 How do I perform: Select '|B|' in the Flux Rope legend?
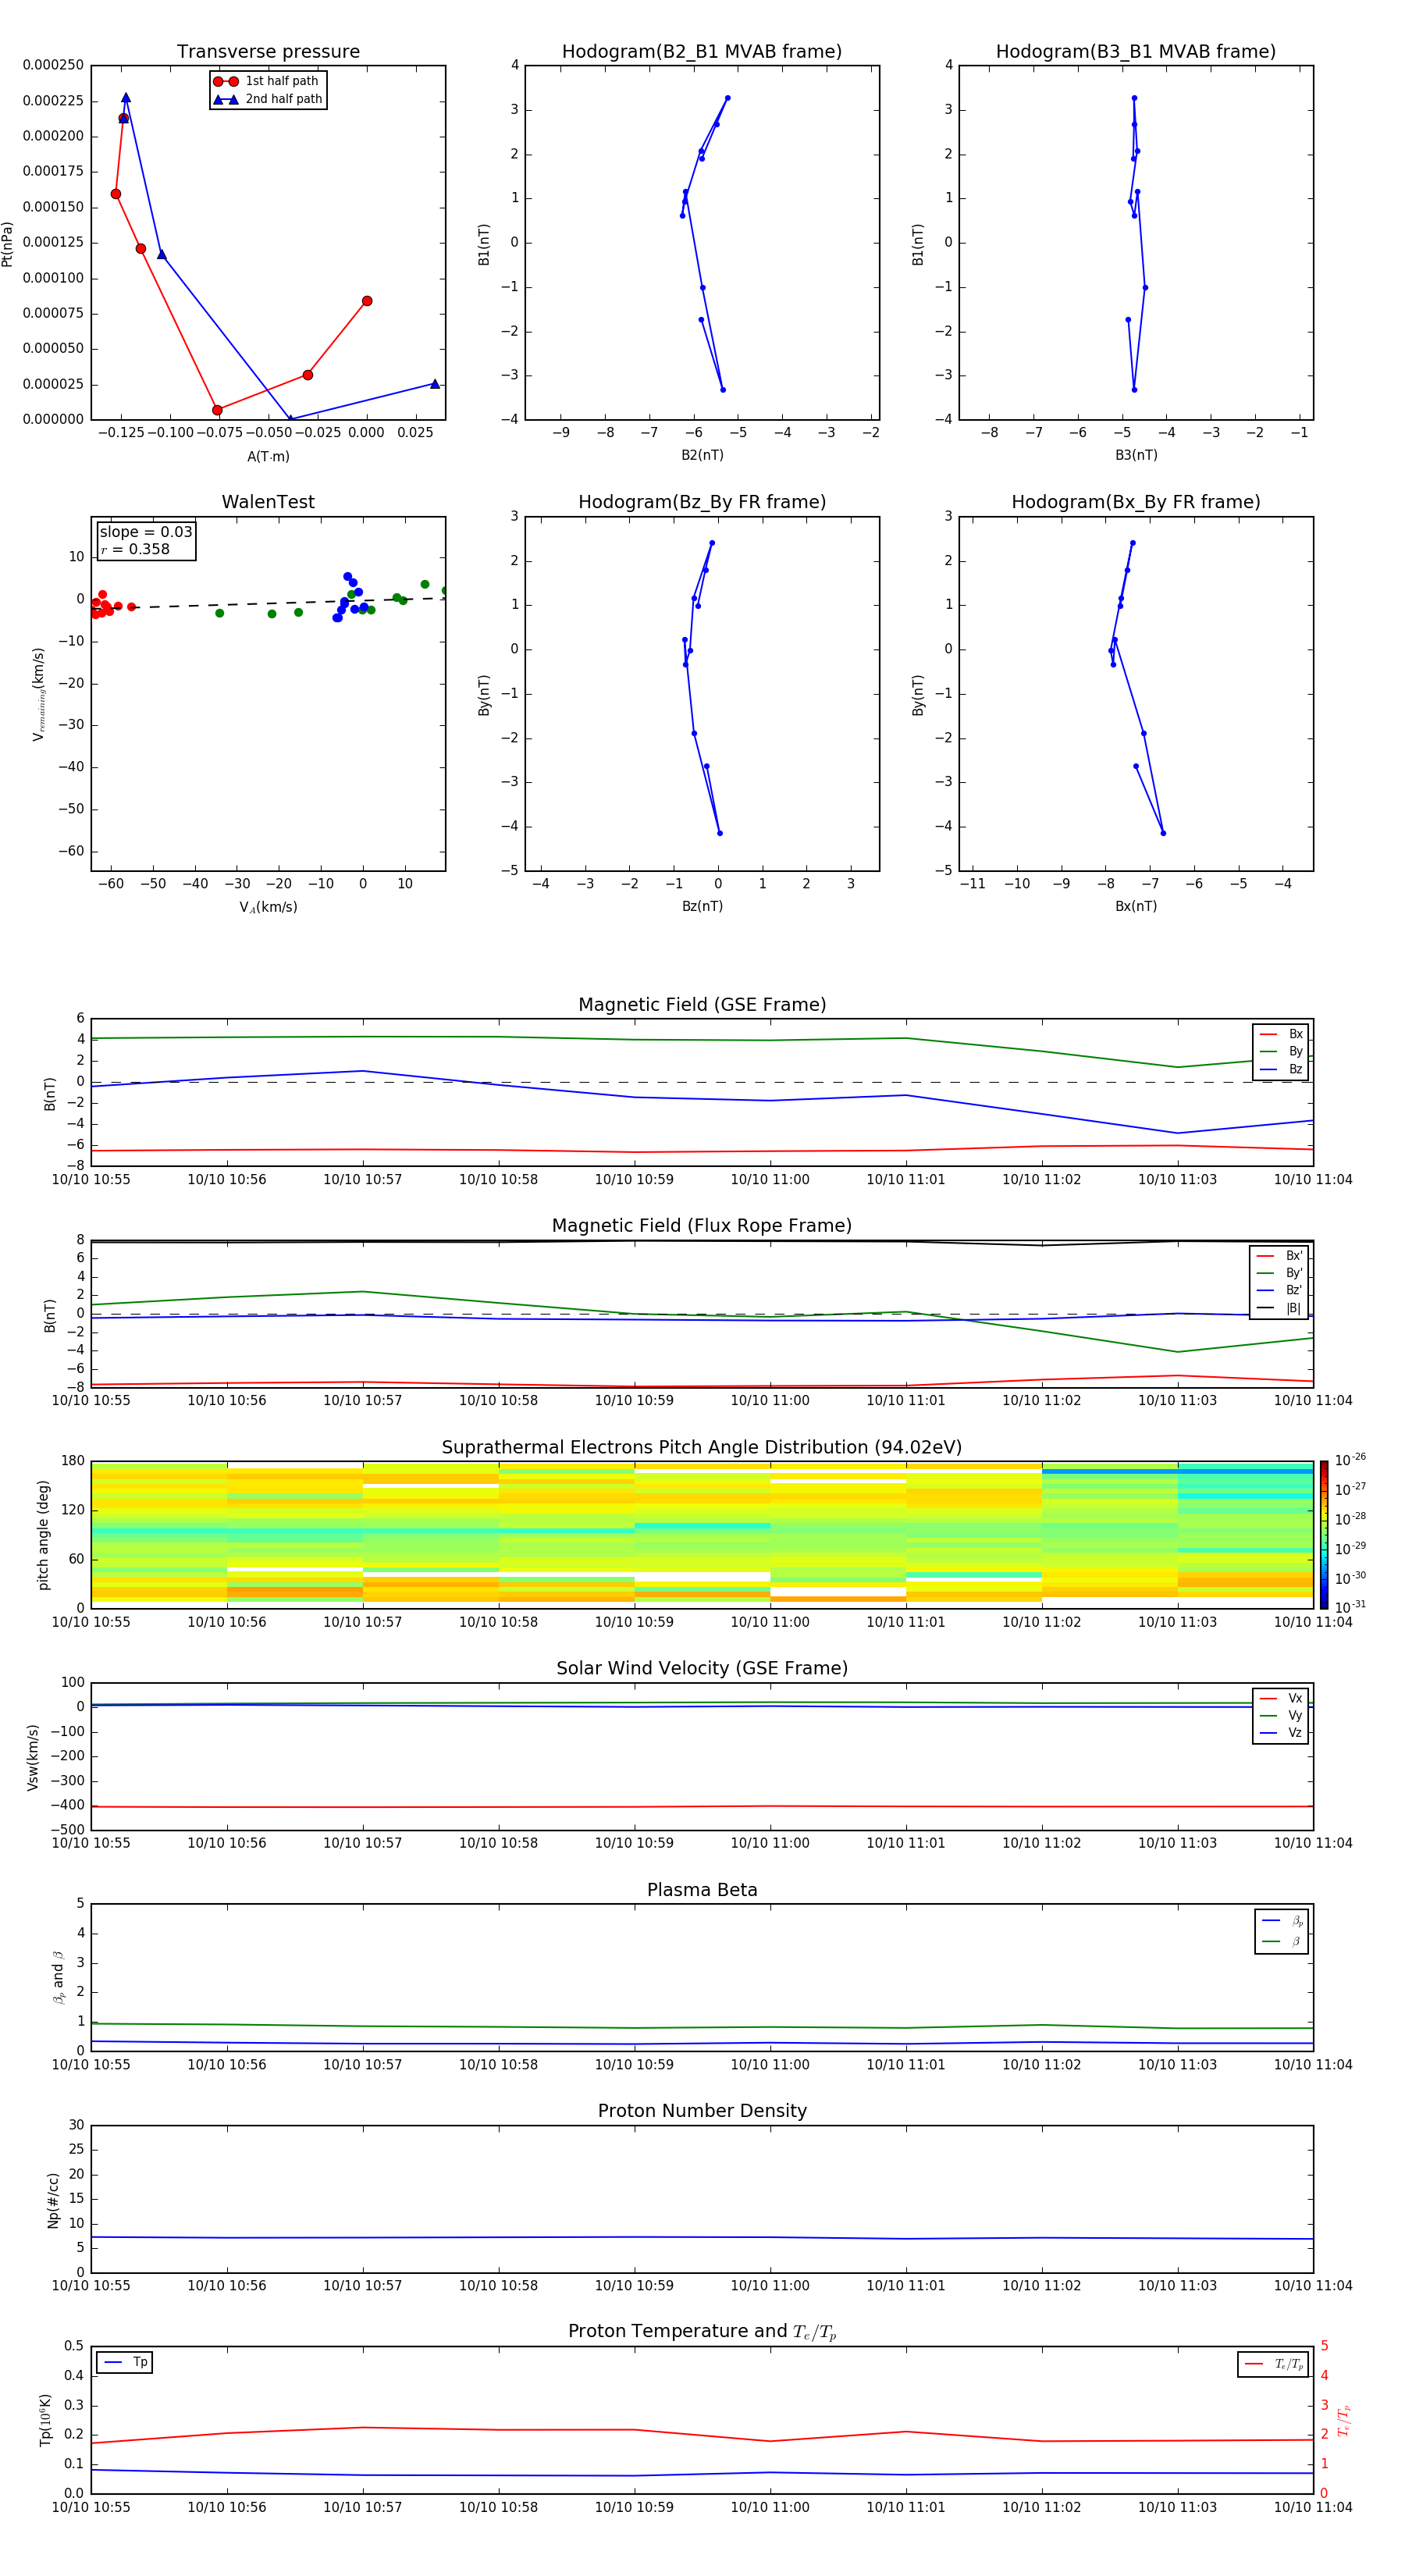tap(1279, 1308)
